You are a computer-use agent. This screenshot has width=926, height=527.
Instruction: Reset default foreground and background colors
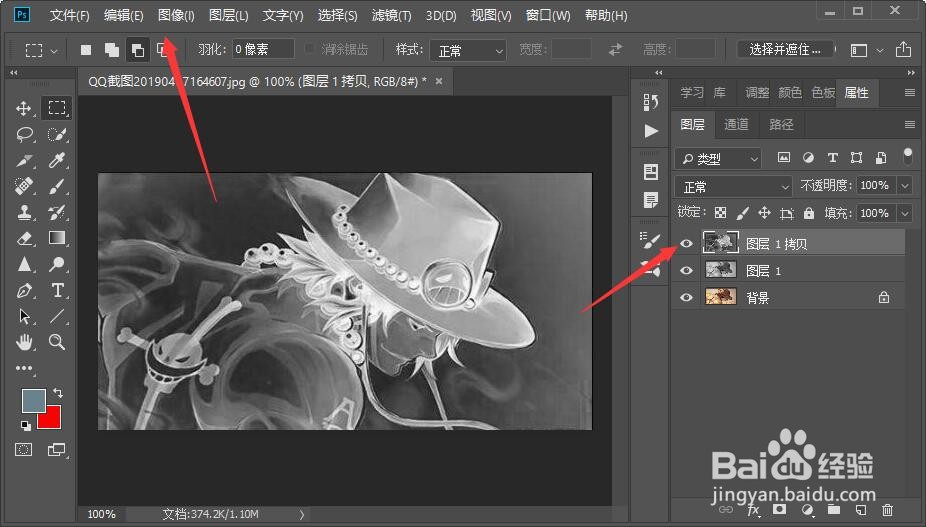25,425
